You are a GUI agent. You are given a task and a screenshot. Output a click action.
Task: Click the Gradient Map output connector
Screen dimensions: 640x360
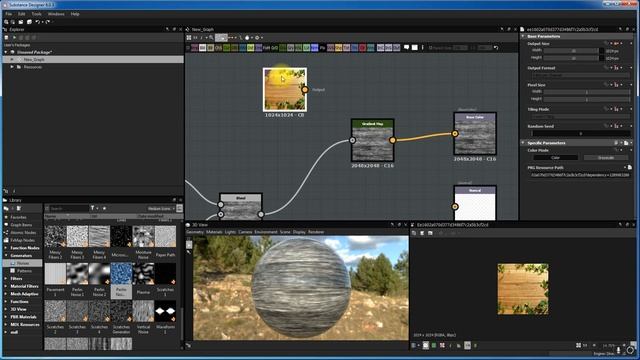point(392,140)
